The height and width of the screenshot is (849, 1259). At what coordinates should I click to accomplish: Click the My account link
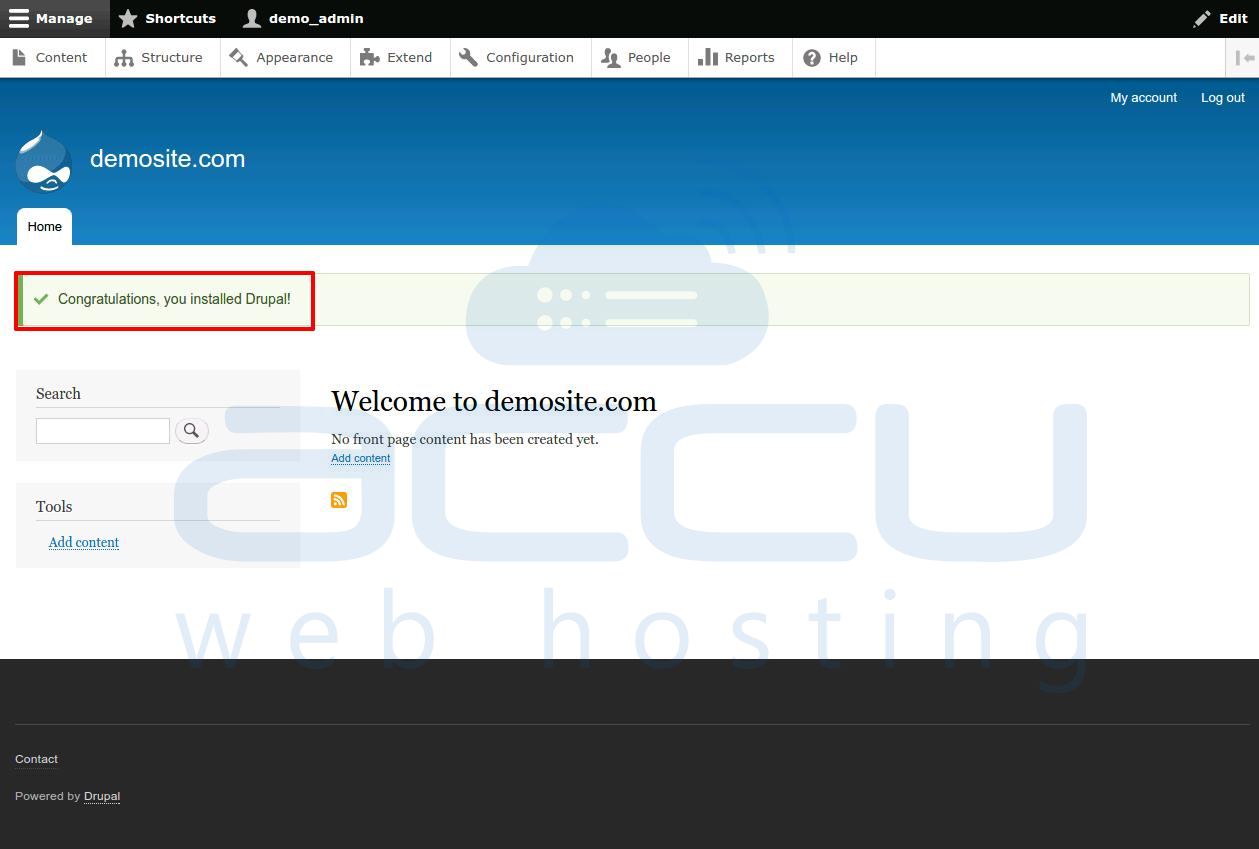pyautogui.click(x=1143, y=97)
